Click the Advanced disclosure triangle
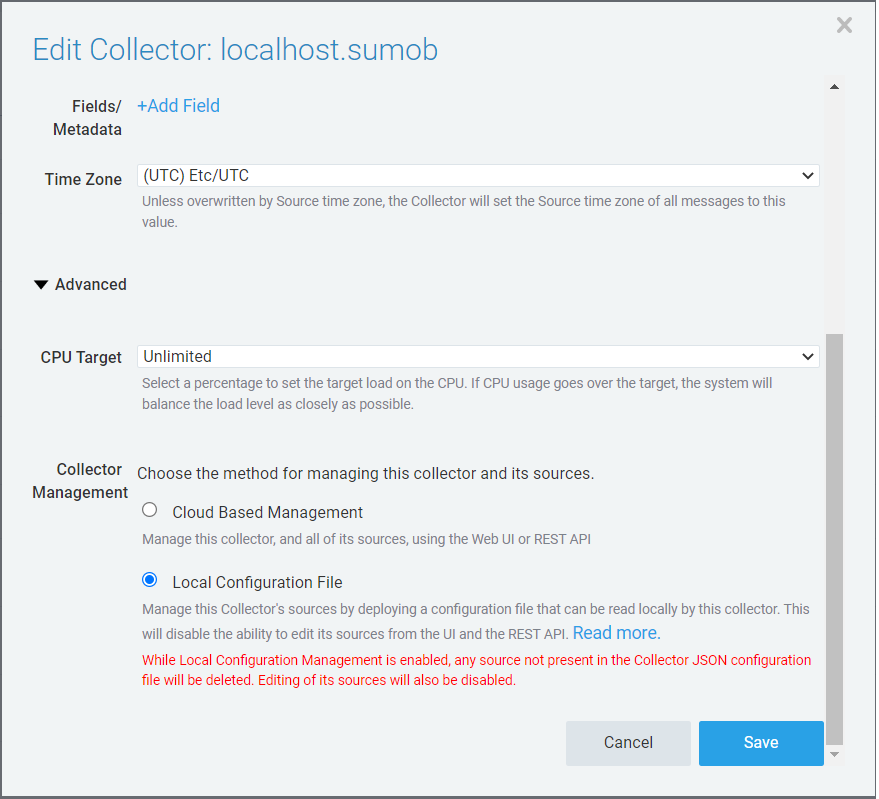The width and height of the screenshot is (879, 799). point(41,284)
